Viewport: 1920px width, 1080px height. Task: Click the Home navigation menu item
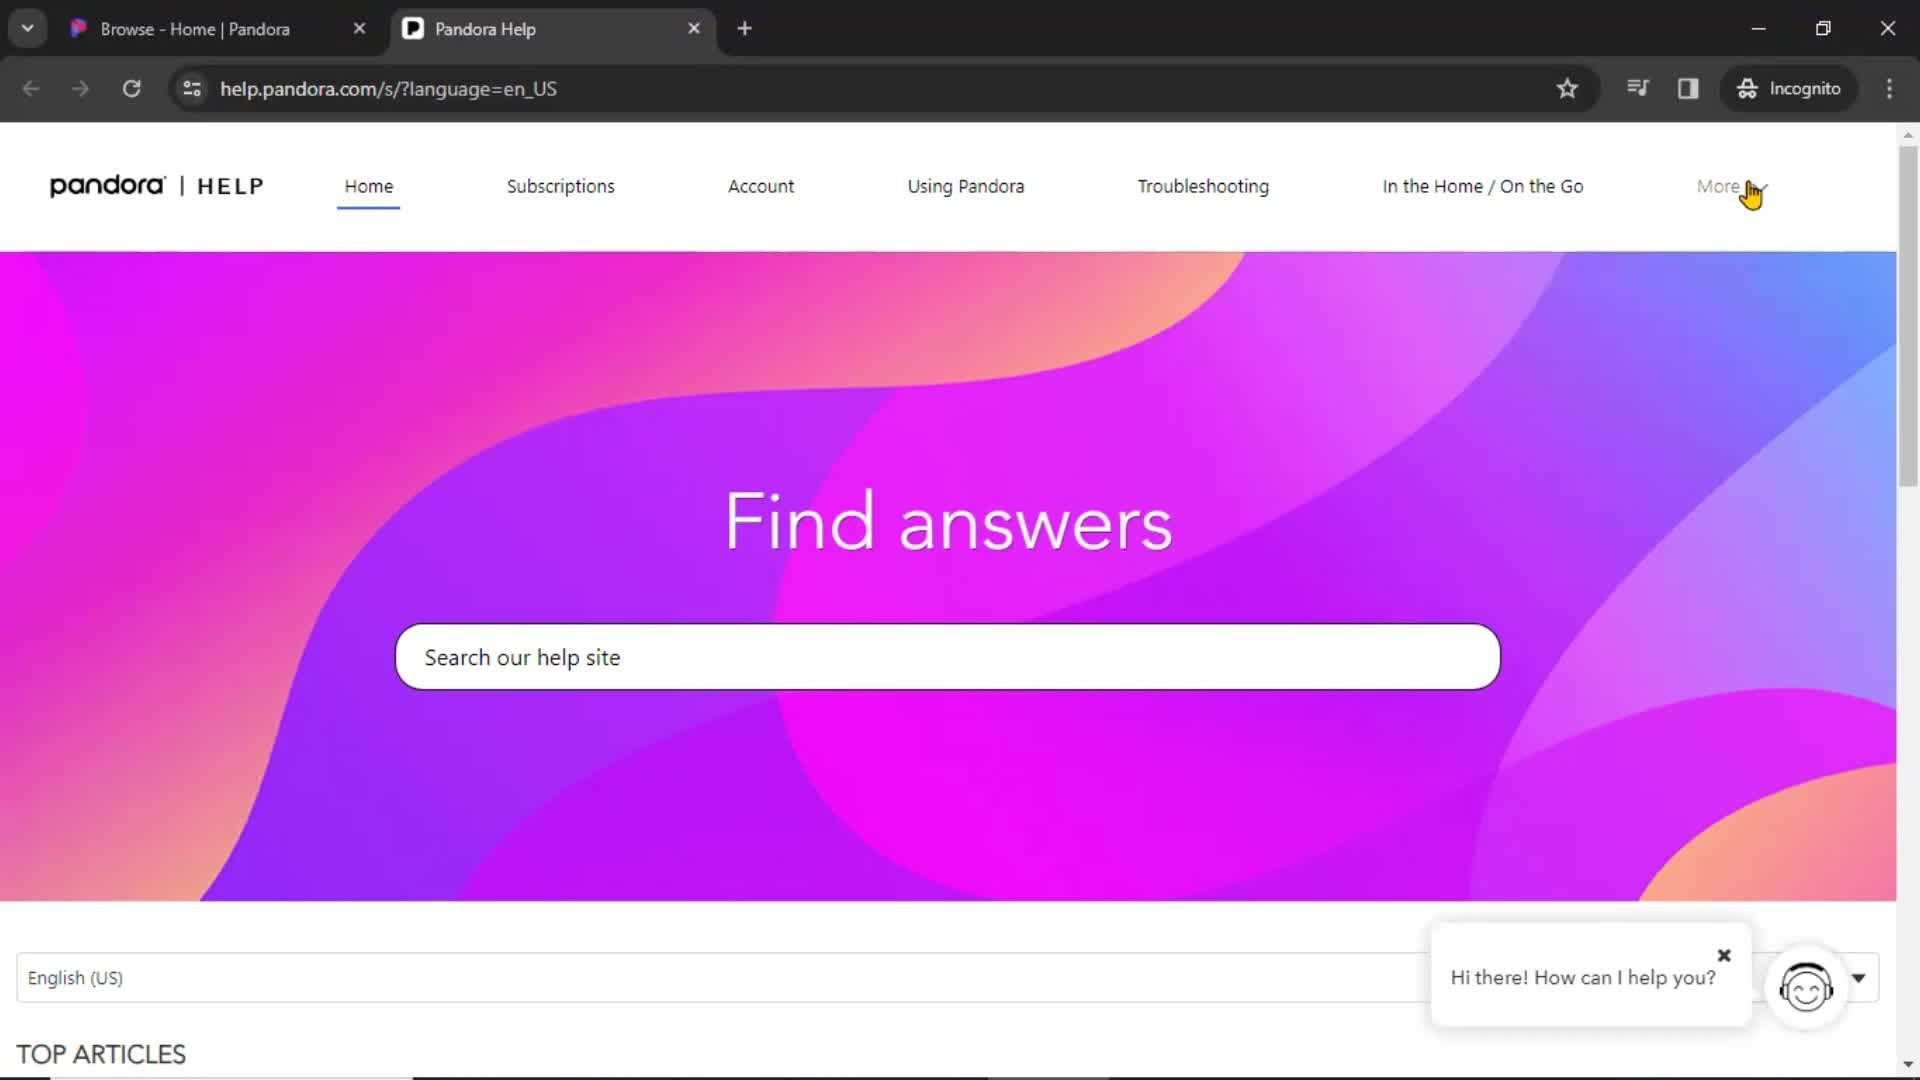[x=368, y=185]
